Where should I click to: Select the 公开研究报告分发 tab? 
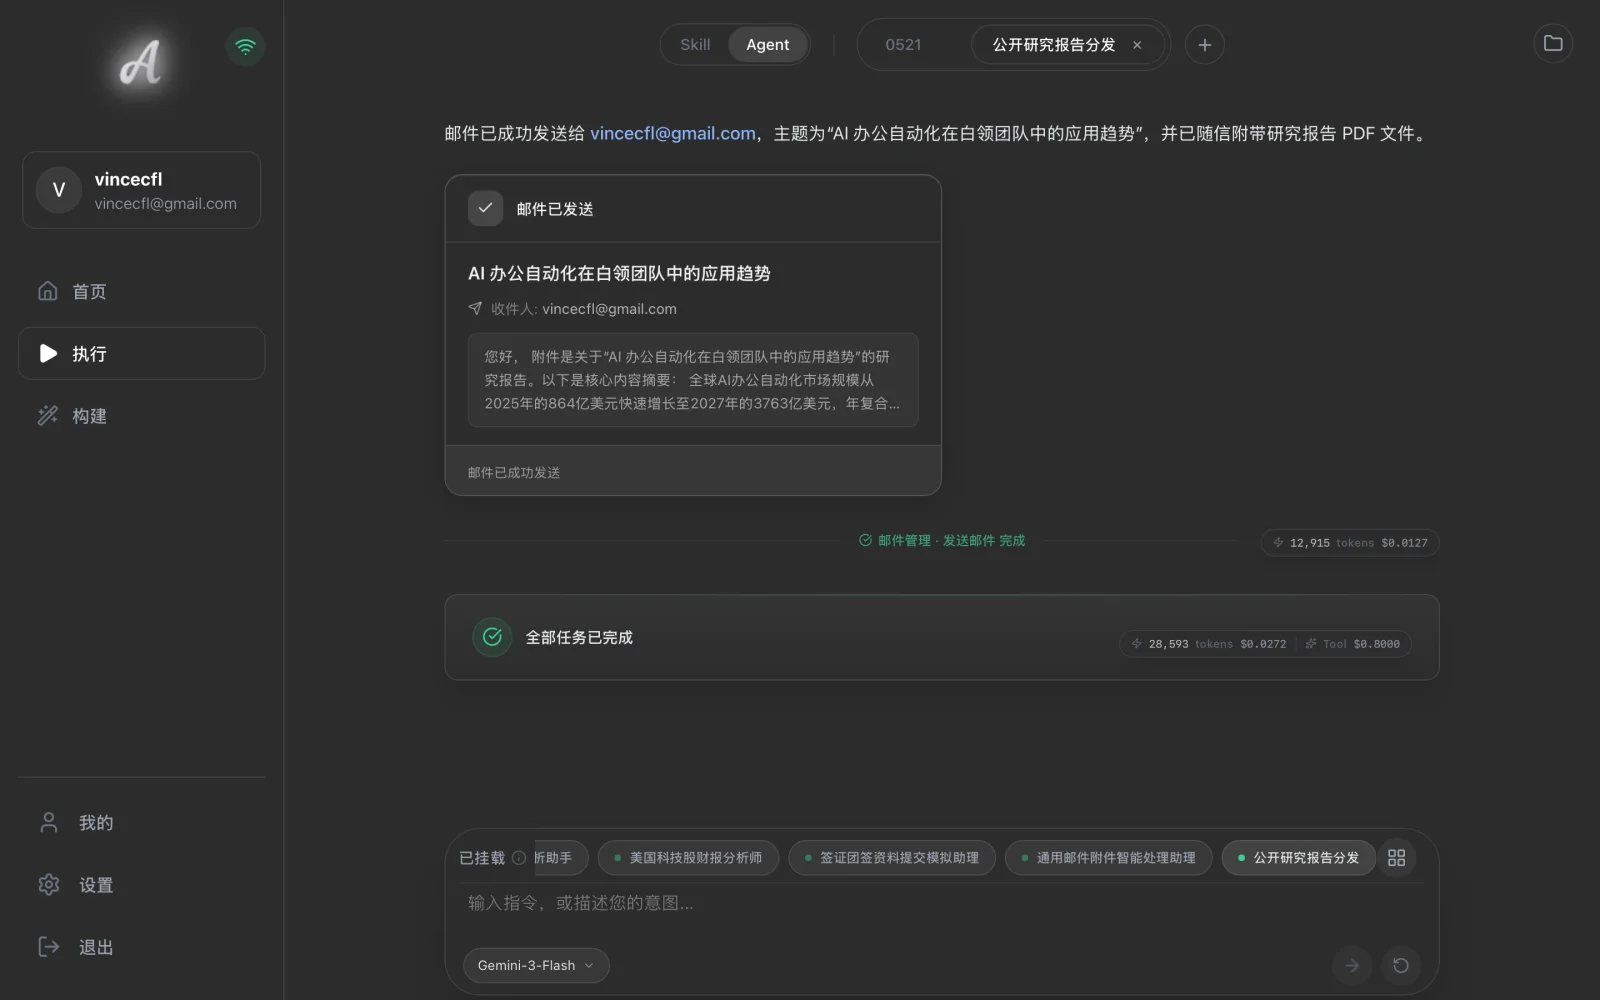coord(1053,45)
